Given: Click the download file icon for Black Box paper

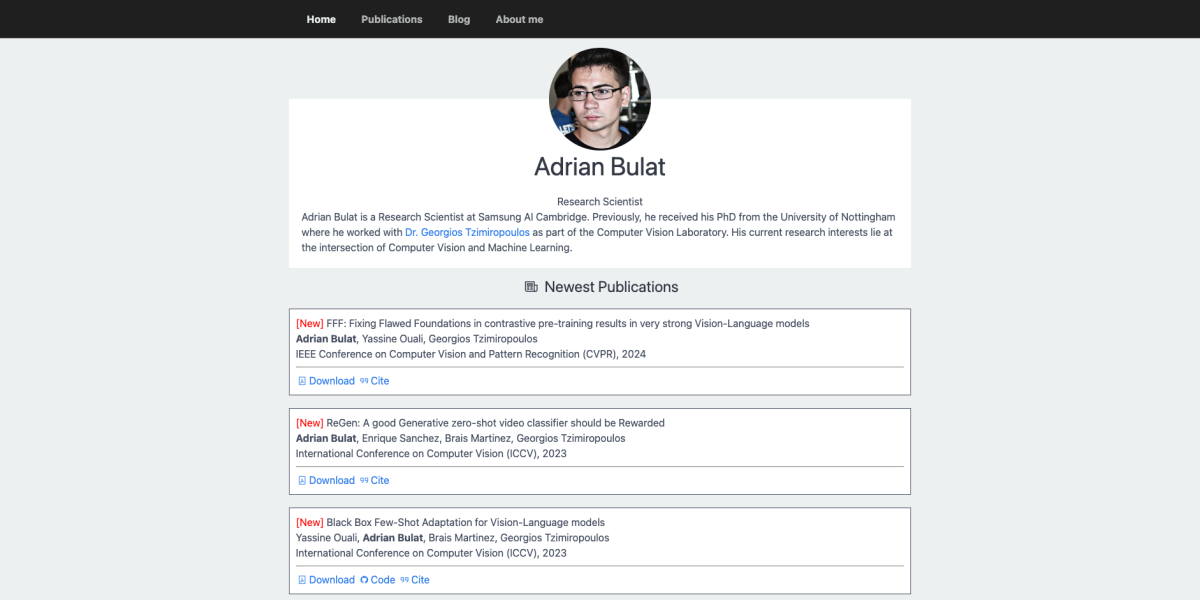Looking at the screenshot, I should pyautogui.click(x=302, y=580).
